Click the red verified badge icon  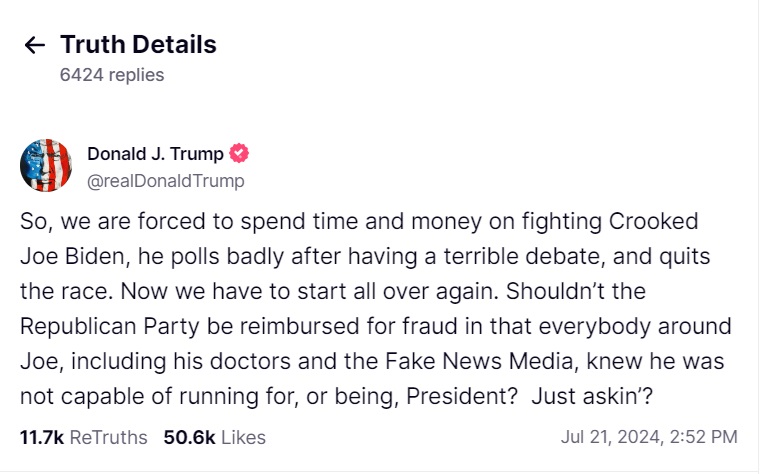tap(239, 154)
